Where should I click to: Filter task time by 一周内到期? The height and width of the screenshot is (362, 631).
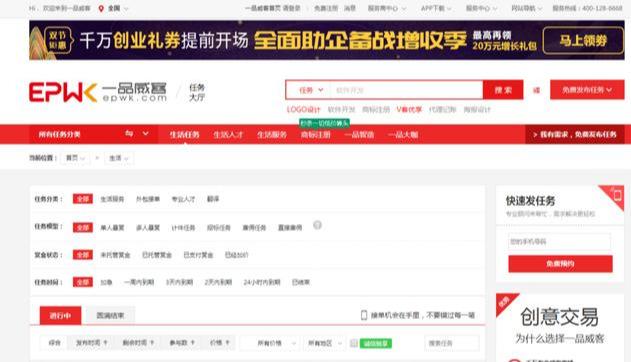(x=139, y=282)
